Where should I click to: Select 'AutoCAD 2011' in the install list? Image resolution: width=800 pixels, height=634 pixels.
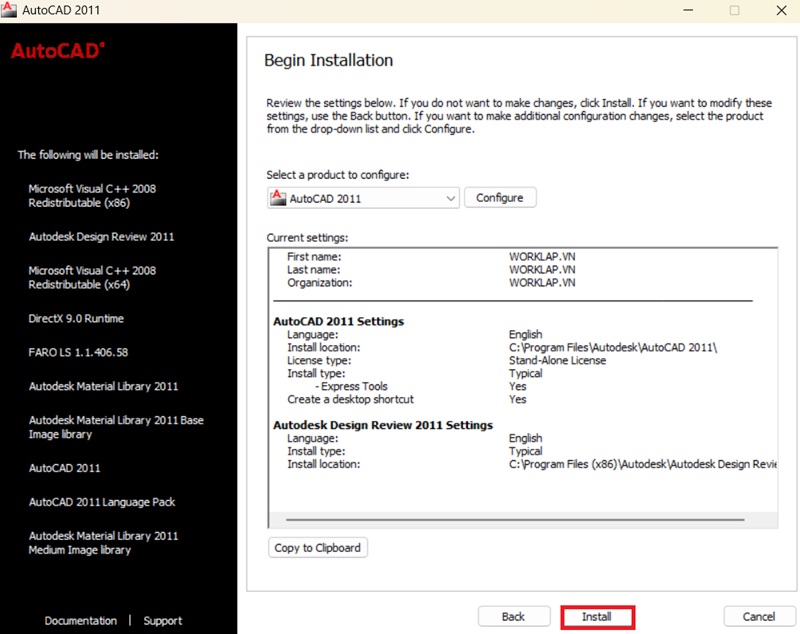pos(66,468)
